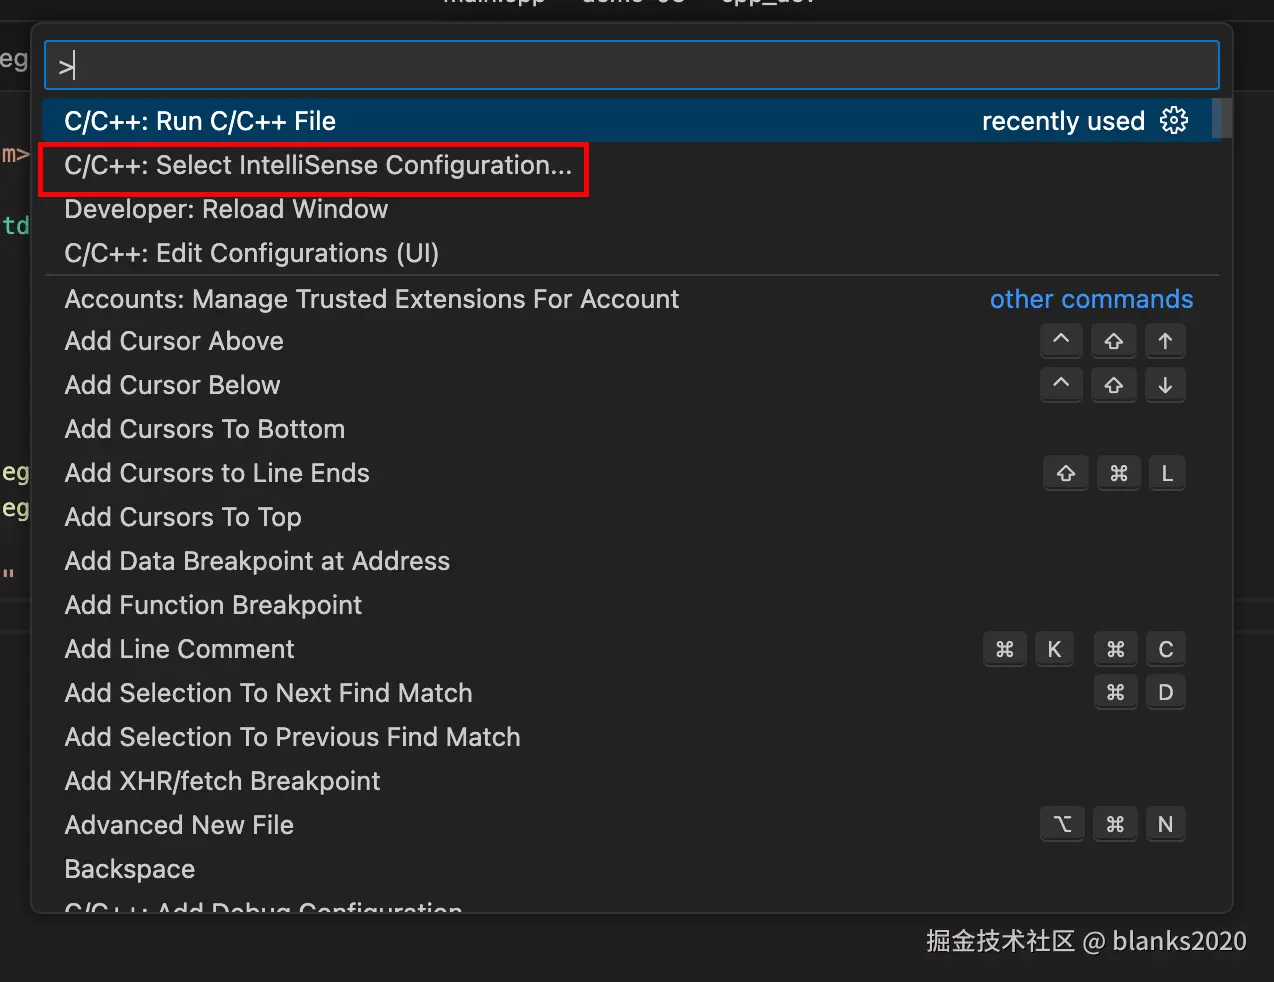Viewport: 1274px width, 982px height.
Task: Click the gear icon beside recently used
Action: (x=1174, y=121)
